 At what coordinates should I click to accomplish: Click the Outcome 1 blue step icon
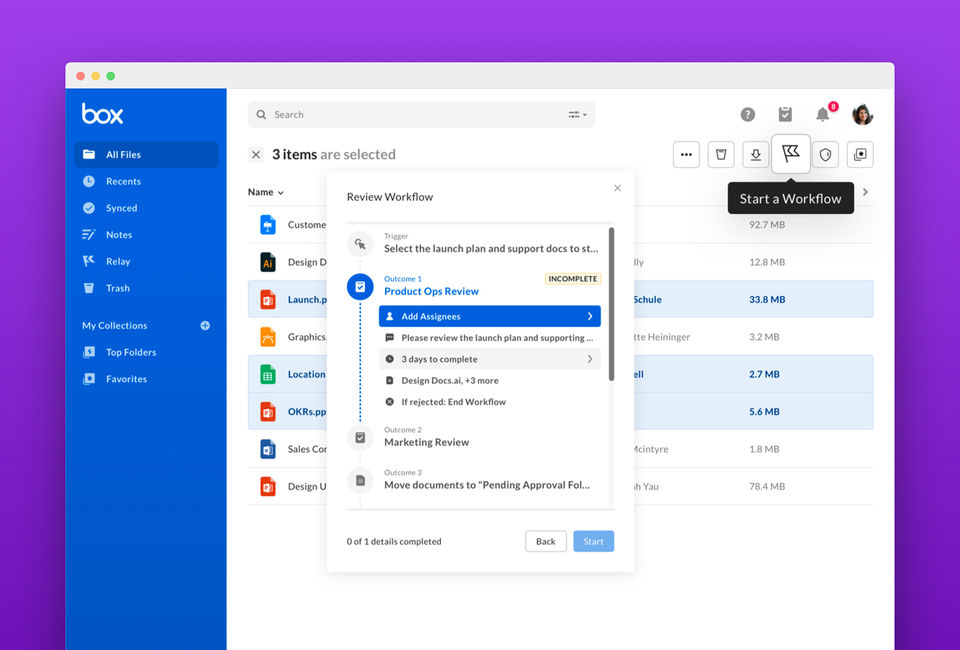tap(360, 286)
